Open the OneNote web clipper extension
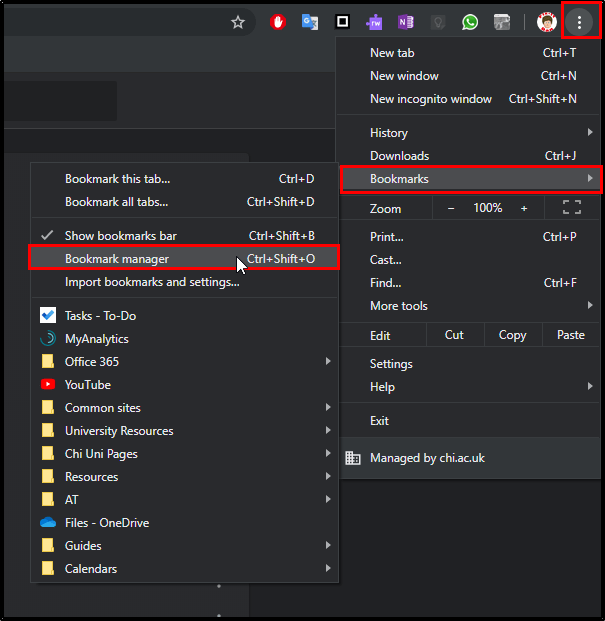The height and width of the screenshot is (621, 605). (x=406, y=22)
